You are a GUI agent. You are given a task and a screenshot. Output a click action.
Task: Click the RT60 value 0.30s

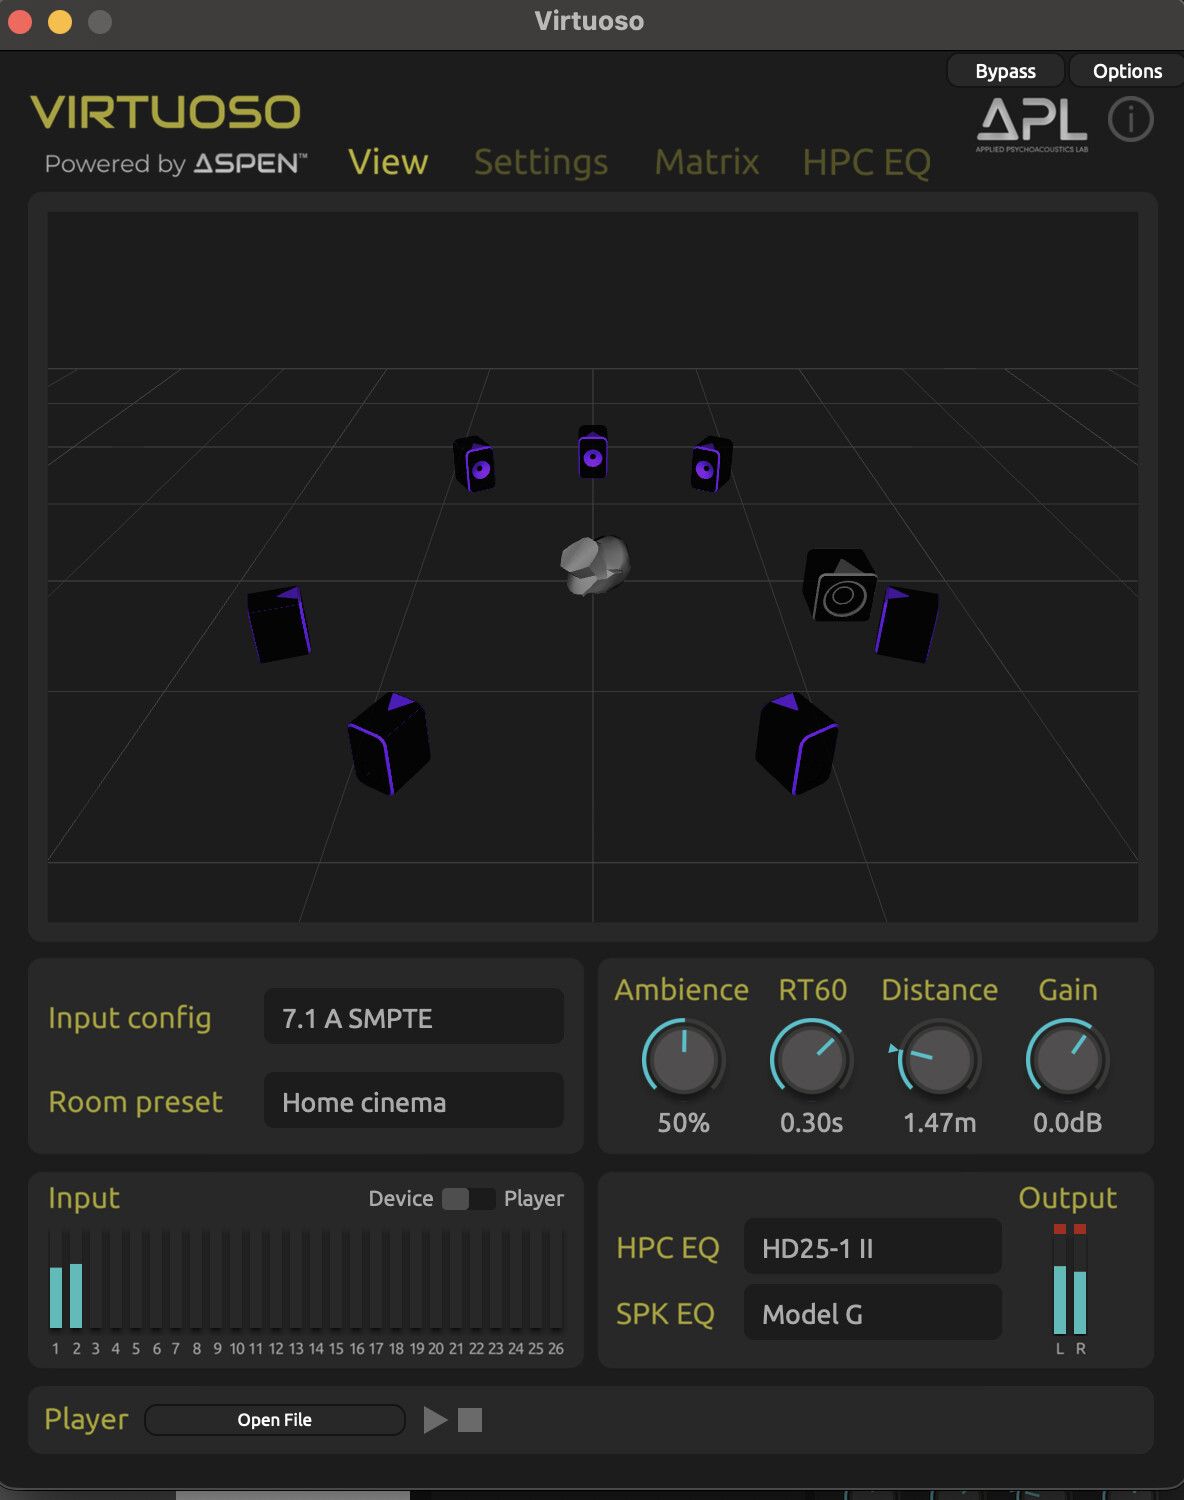[x=812, y=1123]
